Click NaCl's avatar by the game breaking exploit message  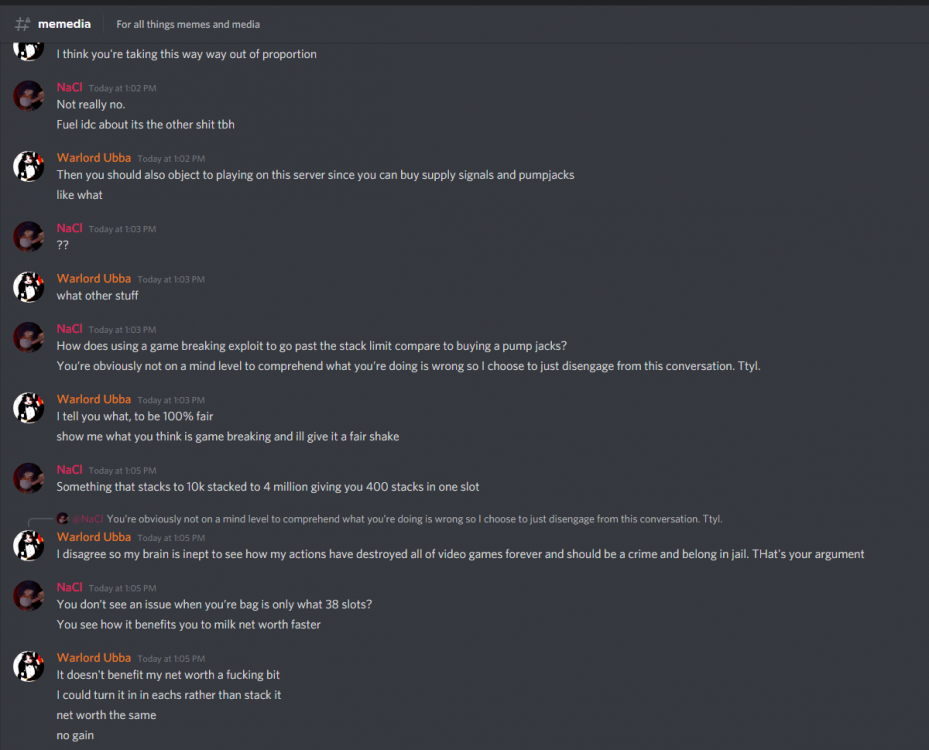(28, 337)
